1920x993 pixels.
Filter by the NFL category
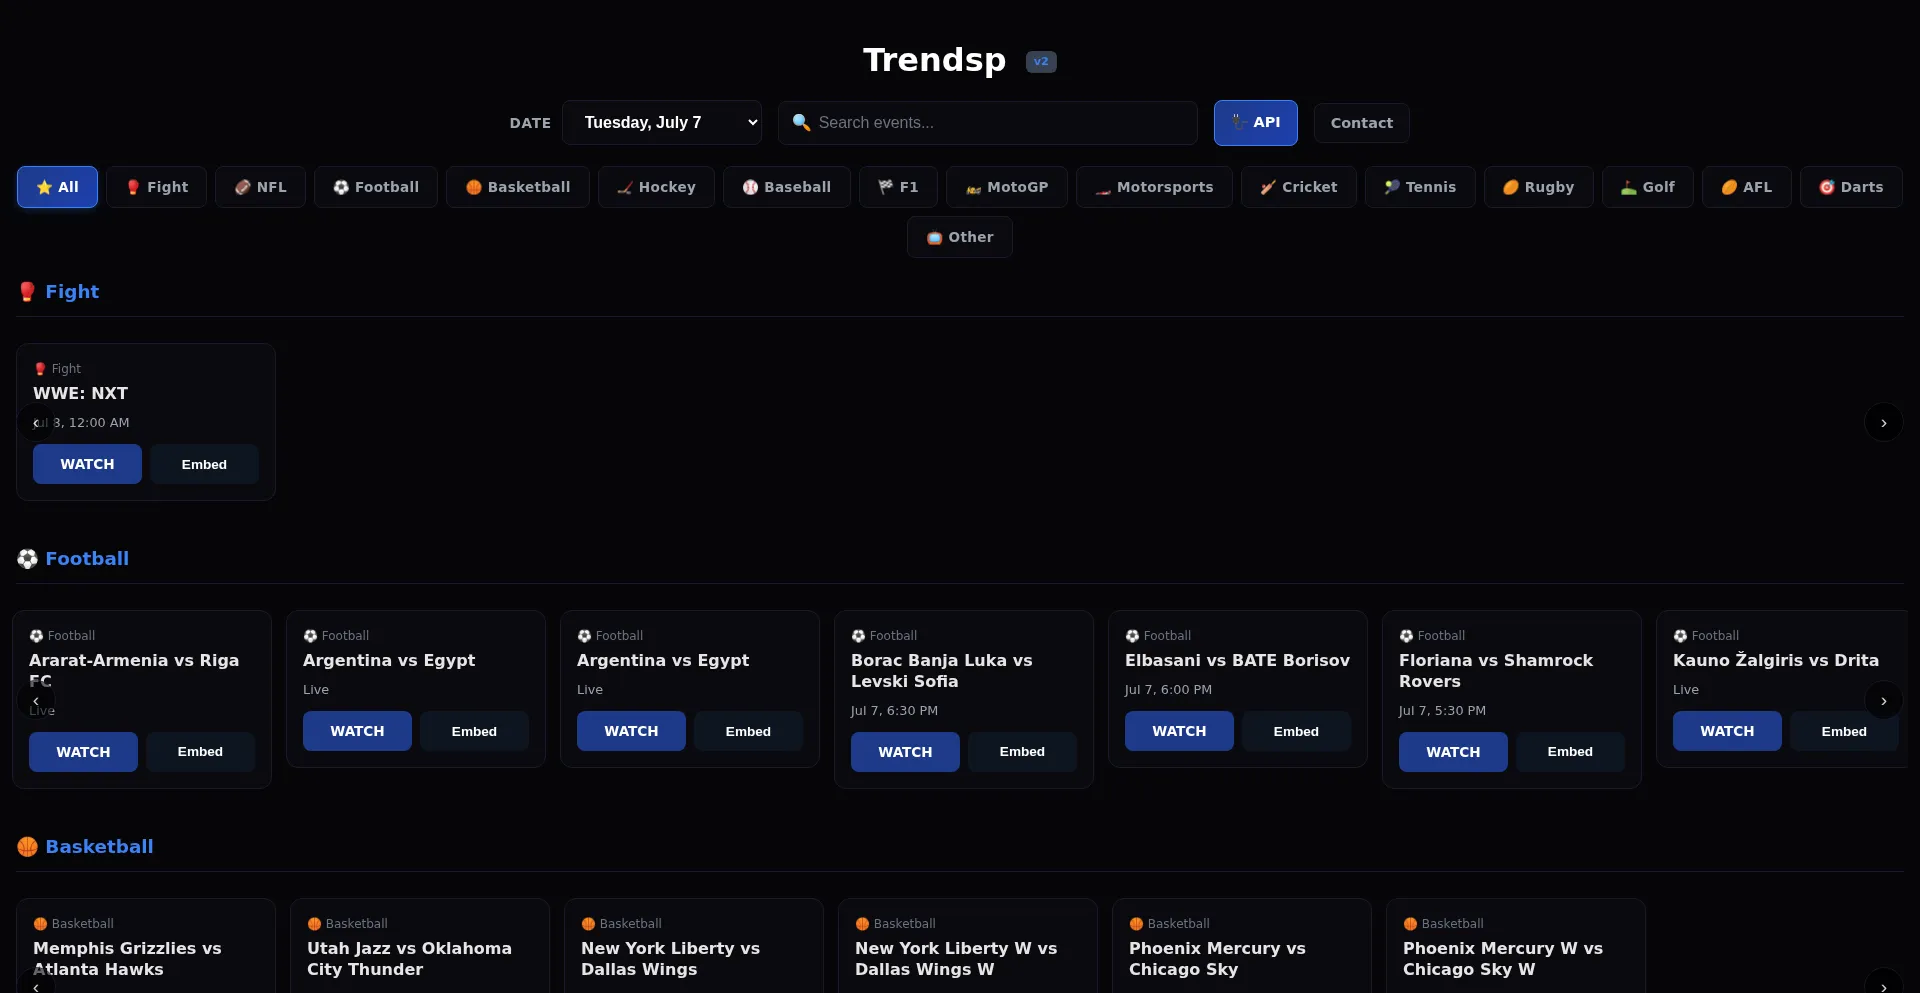[x=261, y=187]
